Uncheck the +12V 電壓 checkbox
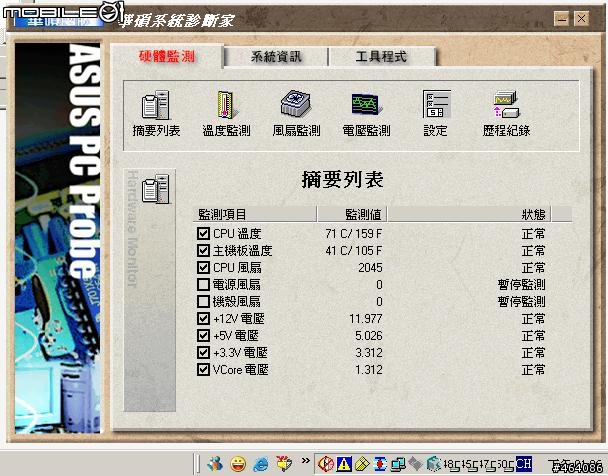 tap(203, 319)
